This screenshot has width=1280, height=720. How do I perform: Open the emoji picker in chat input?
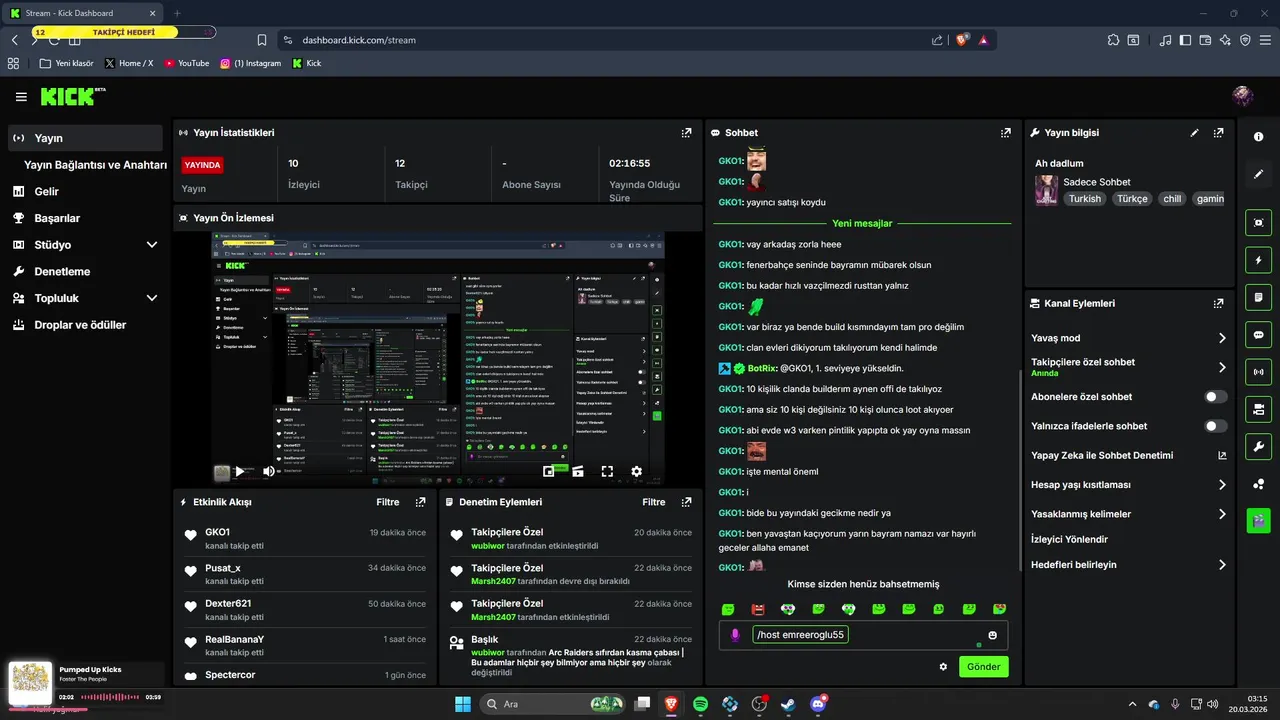click(992, 635)
